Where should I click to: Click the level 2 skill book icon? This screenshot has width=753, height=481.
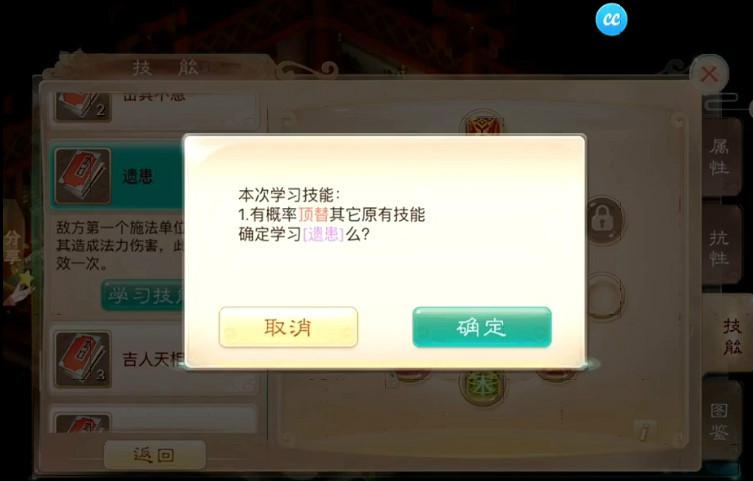pos(83,107)
